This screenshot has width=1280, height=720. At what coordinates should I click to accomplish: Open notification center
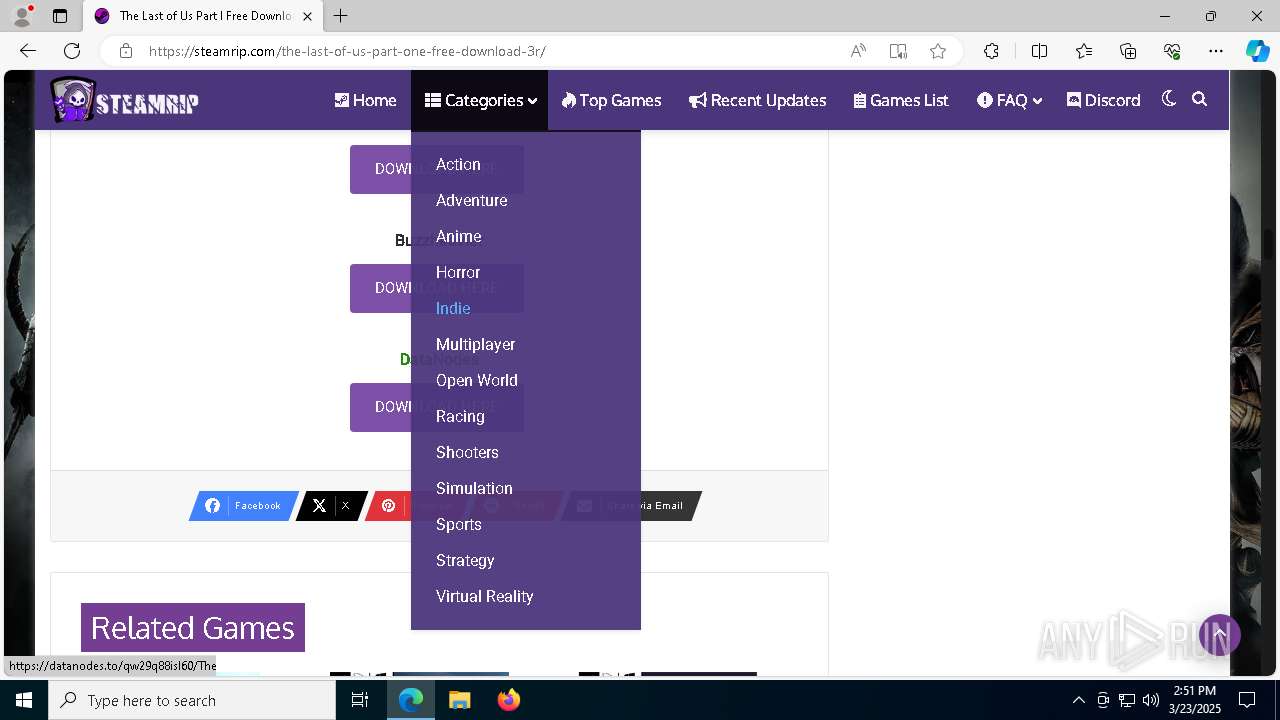pyautogui.click(x=1247, y=700)
